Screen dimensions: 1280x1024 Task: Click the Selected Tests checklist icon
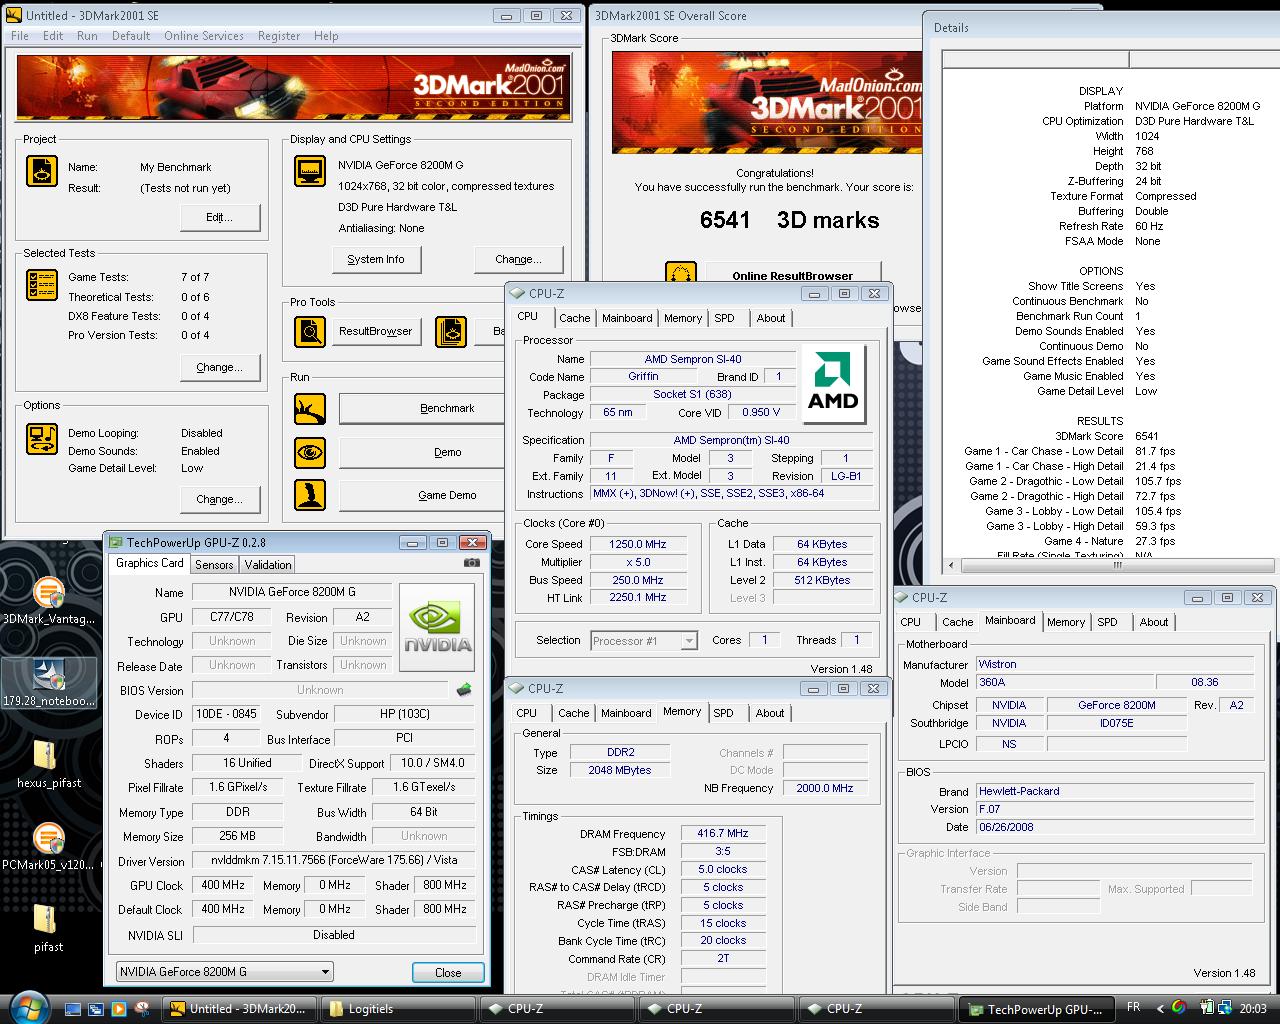pyautogui.click(x=42, y=285)
